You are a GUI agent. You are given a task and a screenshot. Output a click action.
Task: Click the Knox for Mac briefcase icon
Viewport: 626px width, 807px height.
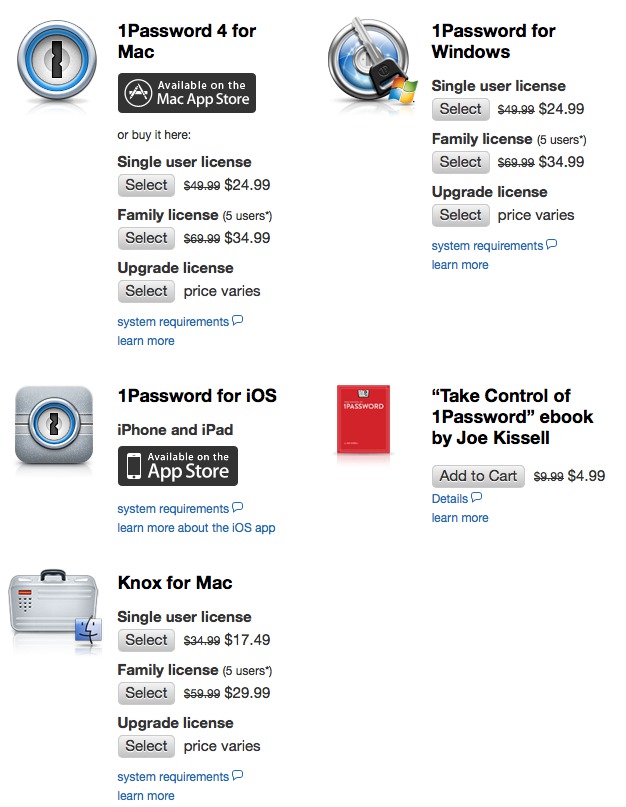coord(55,610)
